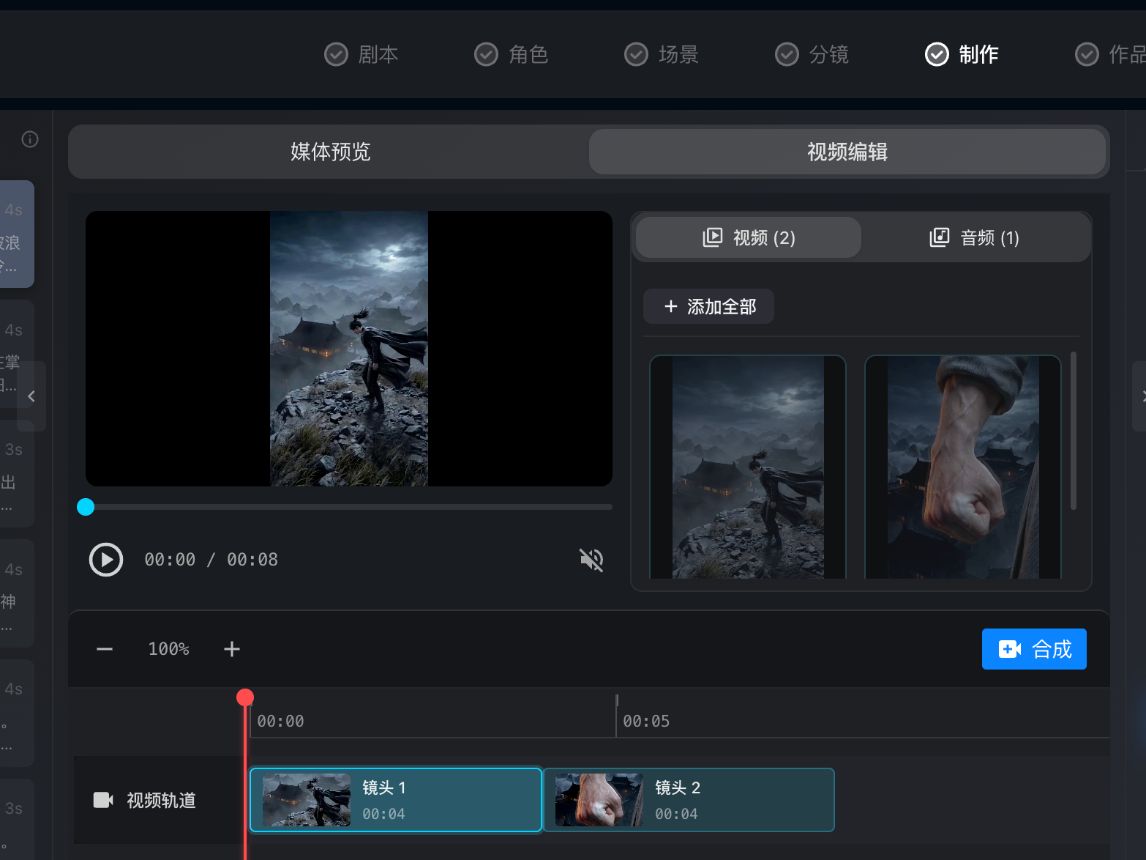Viewport: 1146px width, 860px height.
Task: Click the checkmark beside 分镜 step
Action: 786,54
